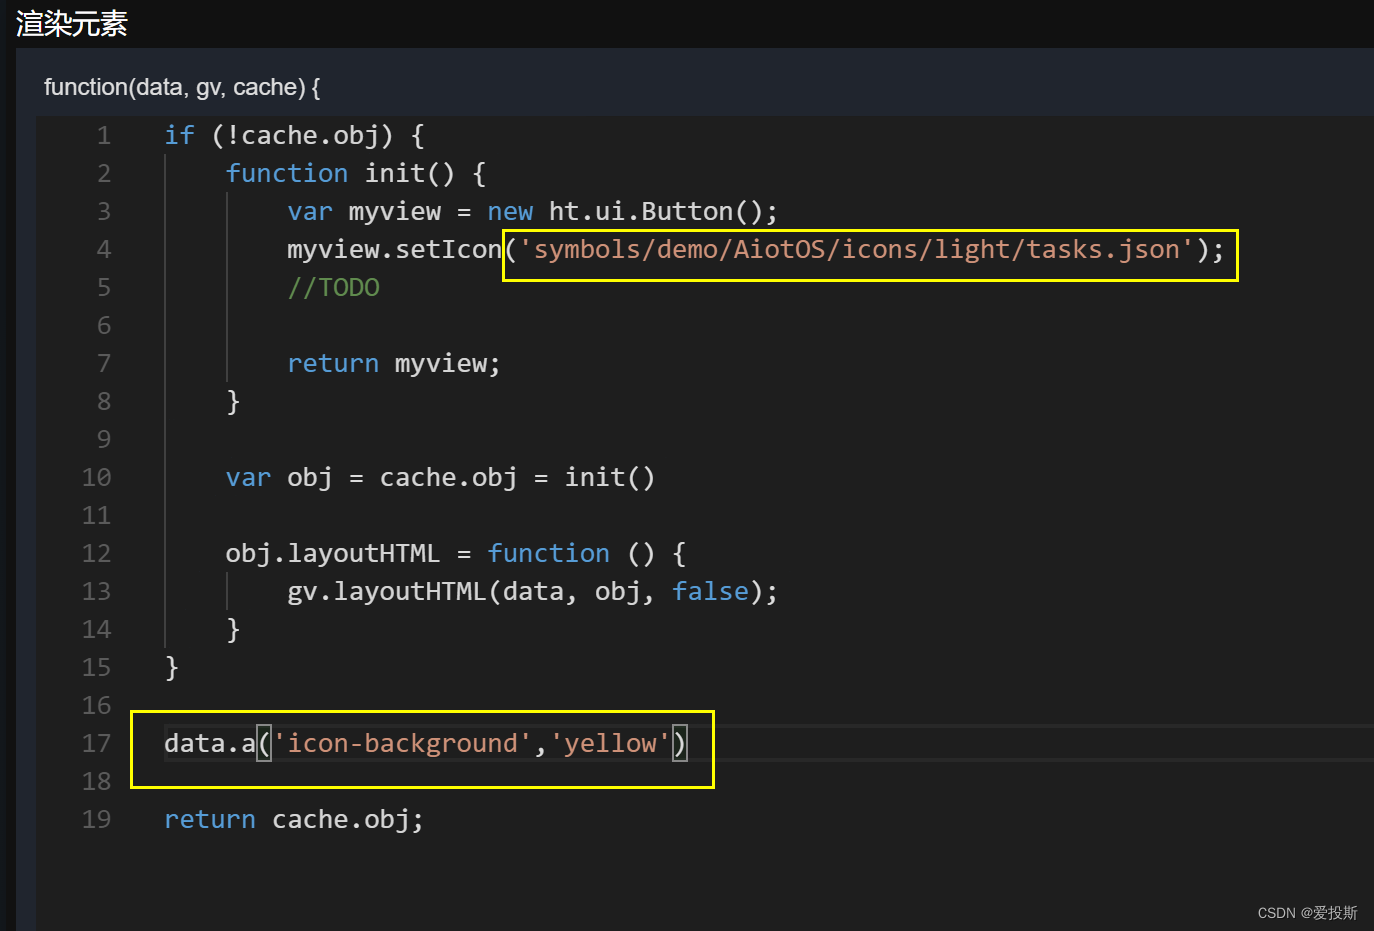Click the return cache.obj statement
The image size is (1374, 931).
293,819
